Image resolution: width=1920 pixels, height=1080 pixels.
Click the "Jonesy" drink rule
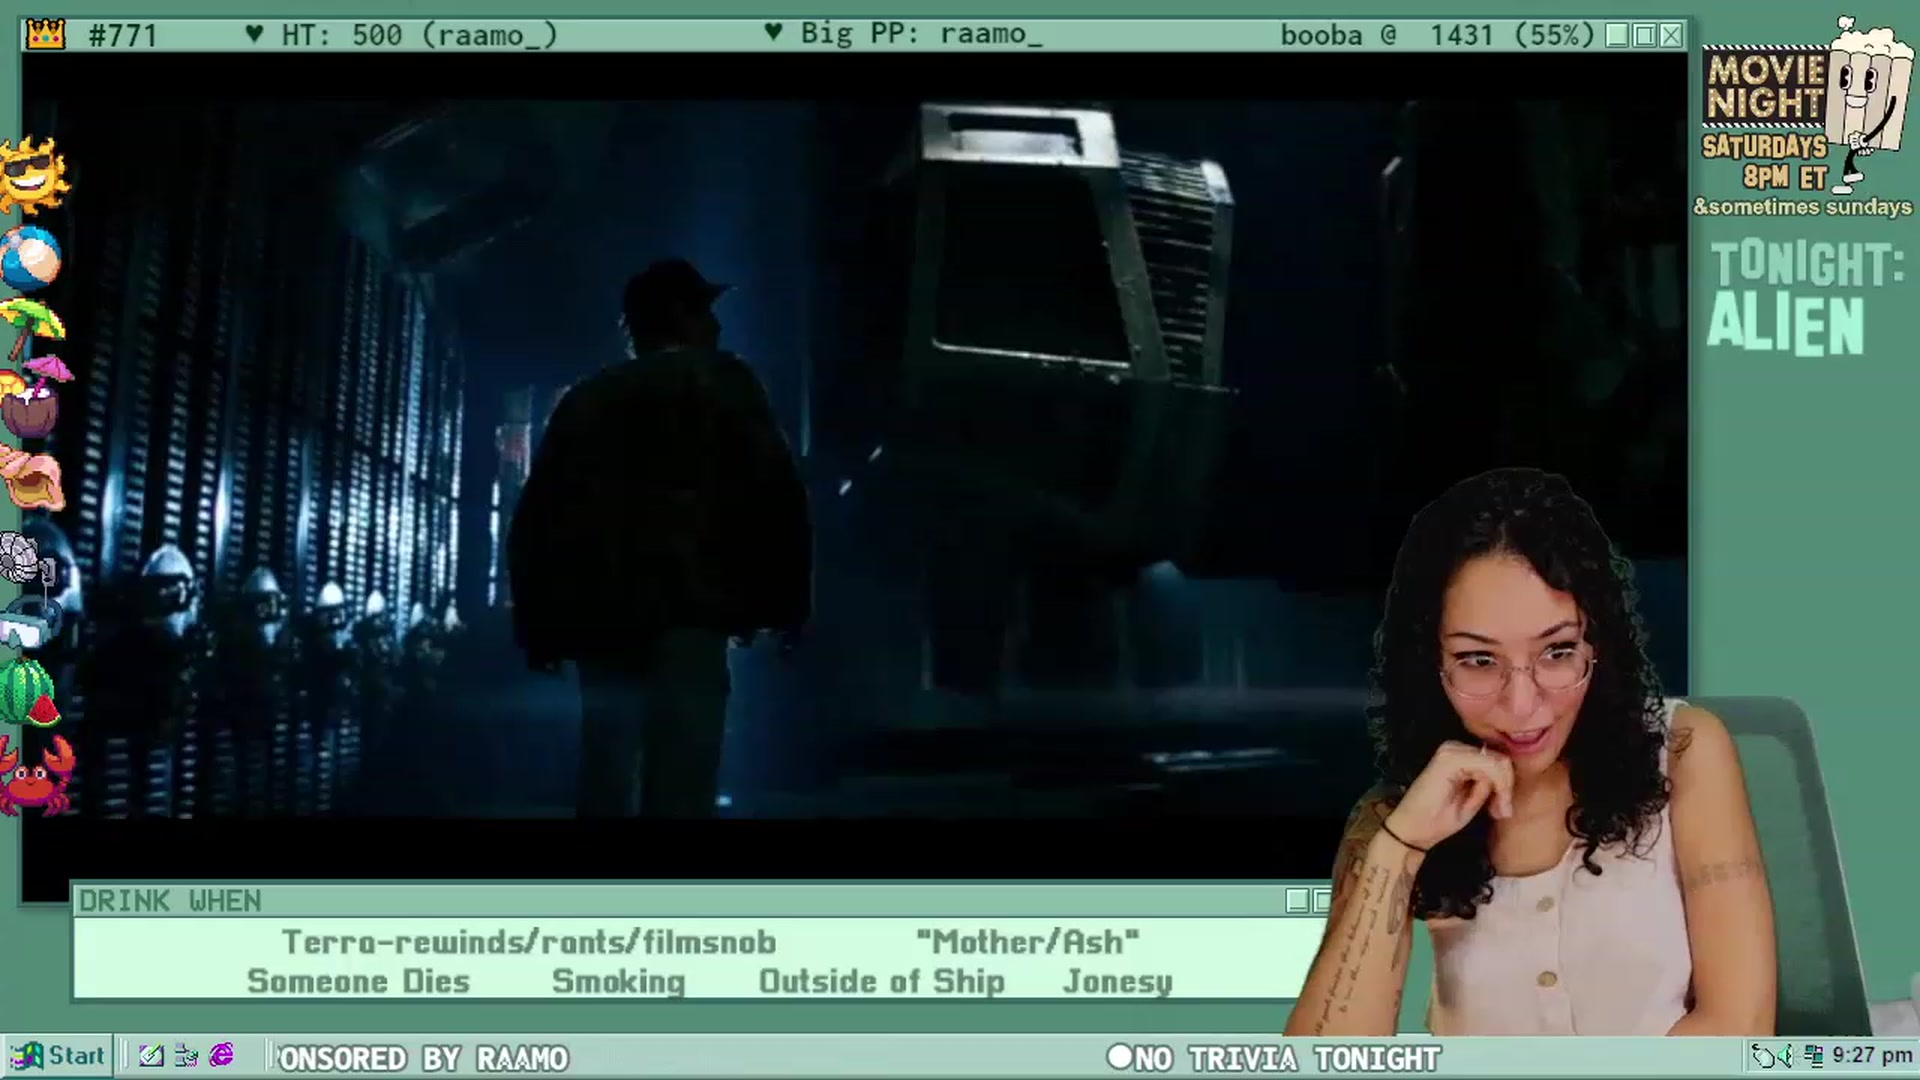(1117, 982)
